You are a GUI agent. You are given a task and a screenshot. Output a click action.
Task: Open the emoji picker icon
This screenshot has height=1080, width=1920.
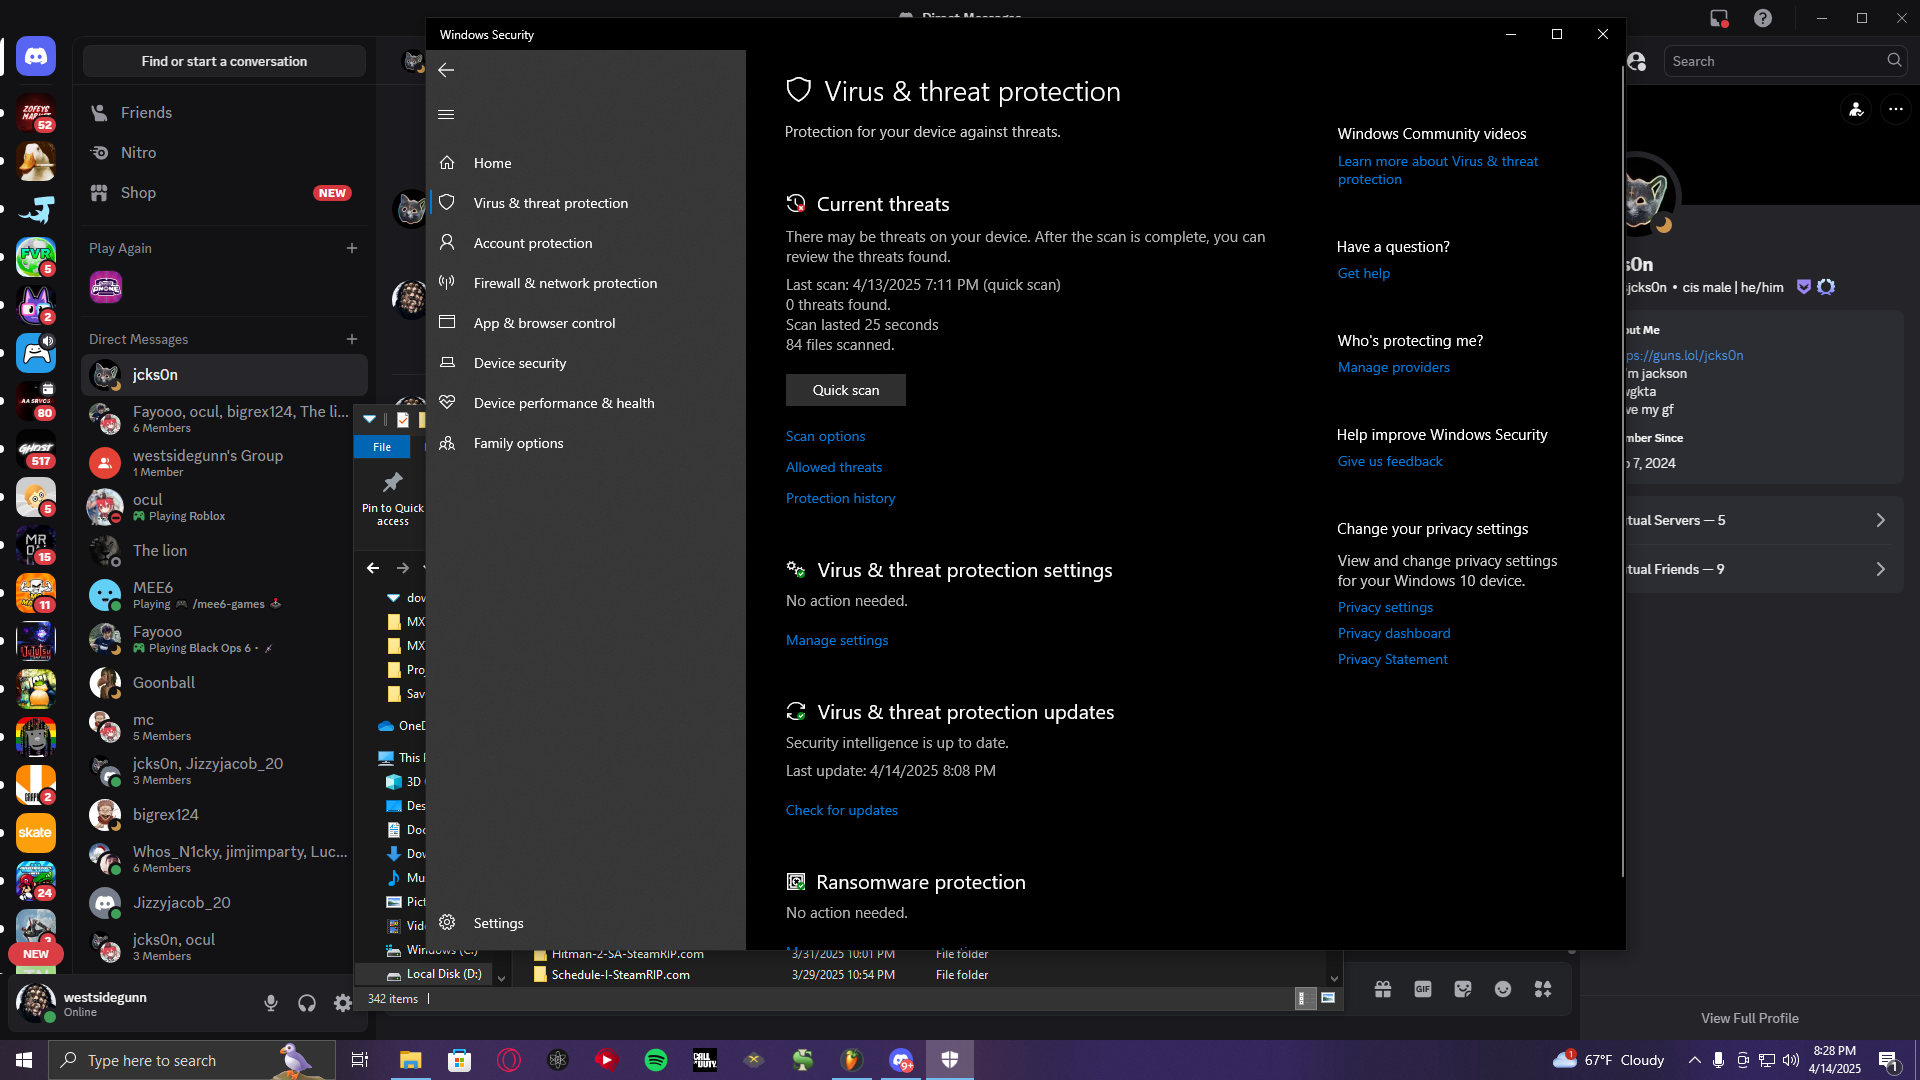(1503, 989)
